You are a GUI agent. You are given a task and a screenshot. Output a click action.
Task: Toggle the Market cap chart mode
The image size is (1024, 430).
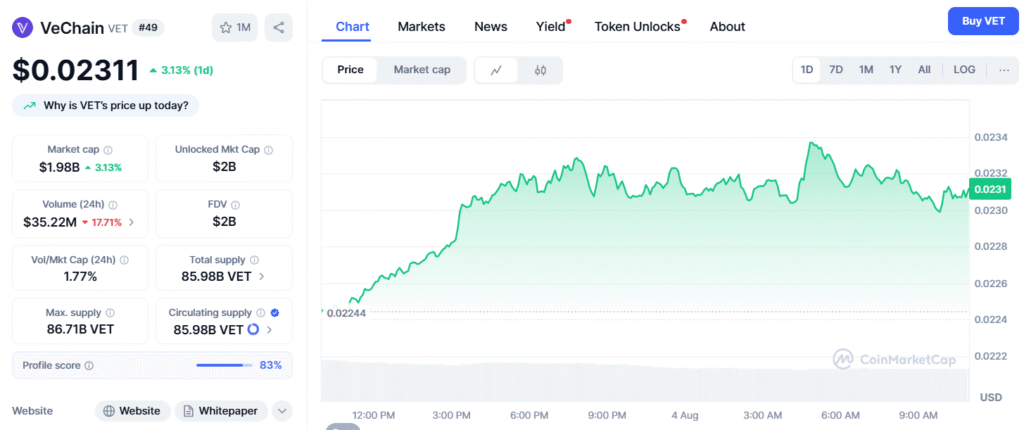pos(422,70)
